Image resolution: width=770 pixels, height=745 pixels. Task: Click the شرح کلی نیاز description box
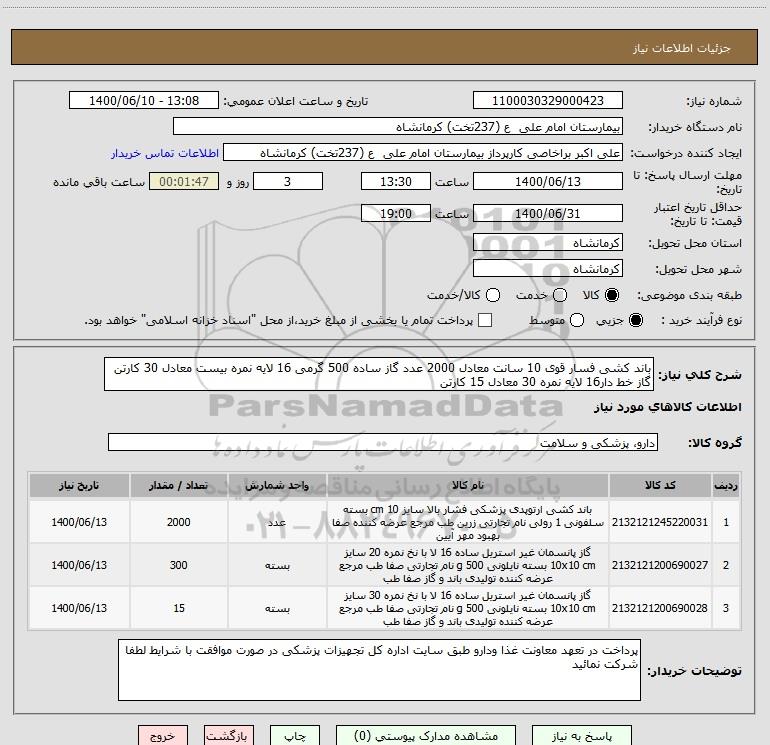(379, 374)
